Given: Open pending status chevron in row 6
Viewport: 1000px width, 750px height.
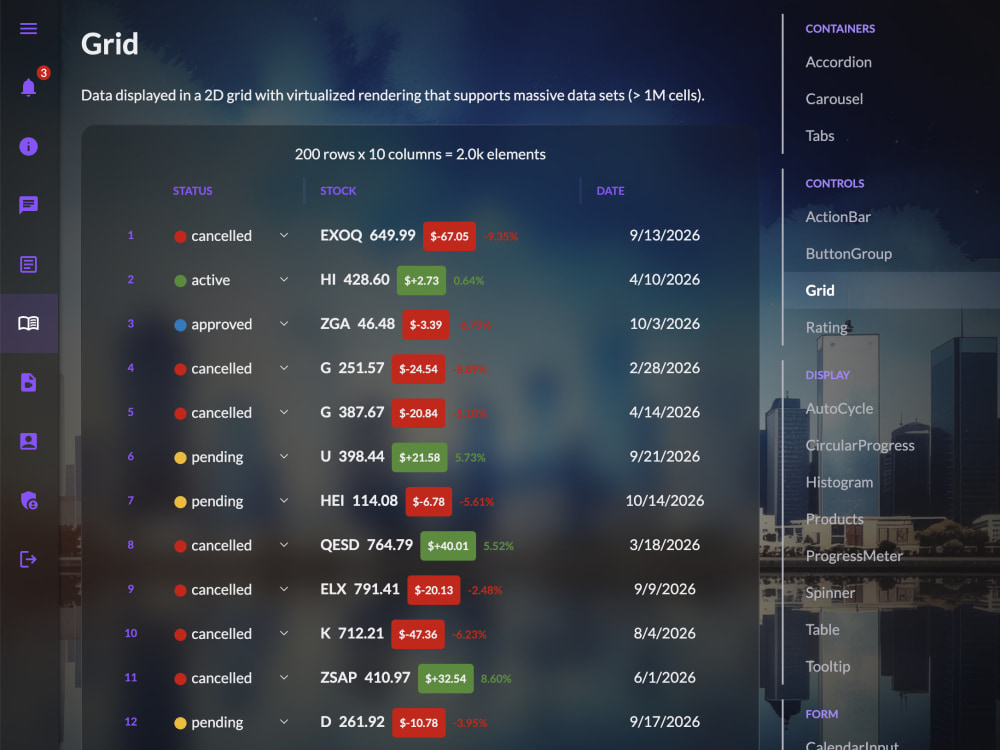Looking at the screenshot, I should coord(284,456).
